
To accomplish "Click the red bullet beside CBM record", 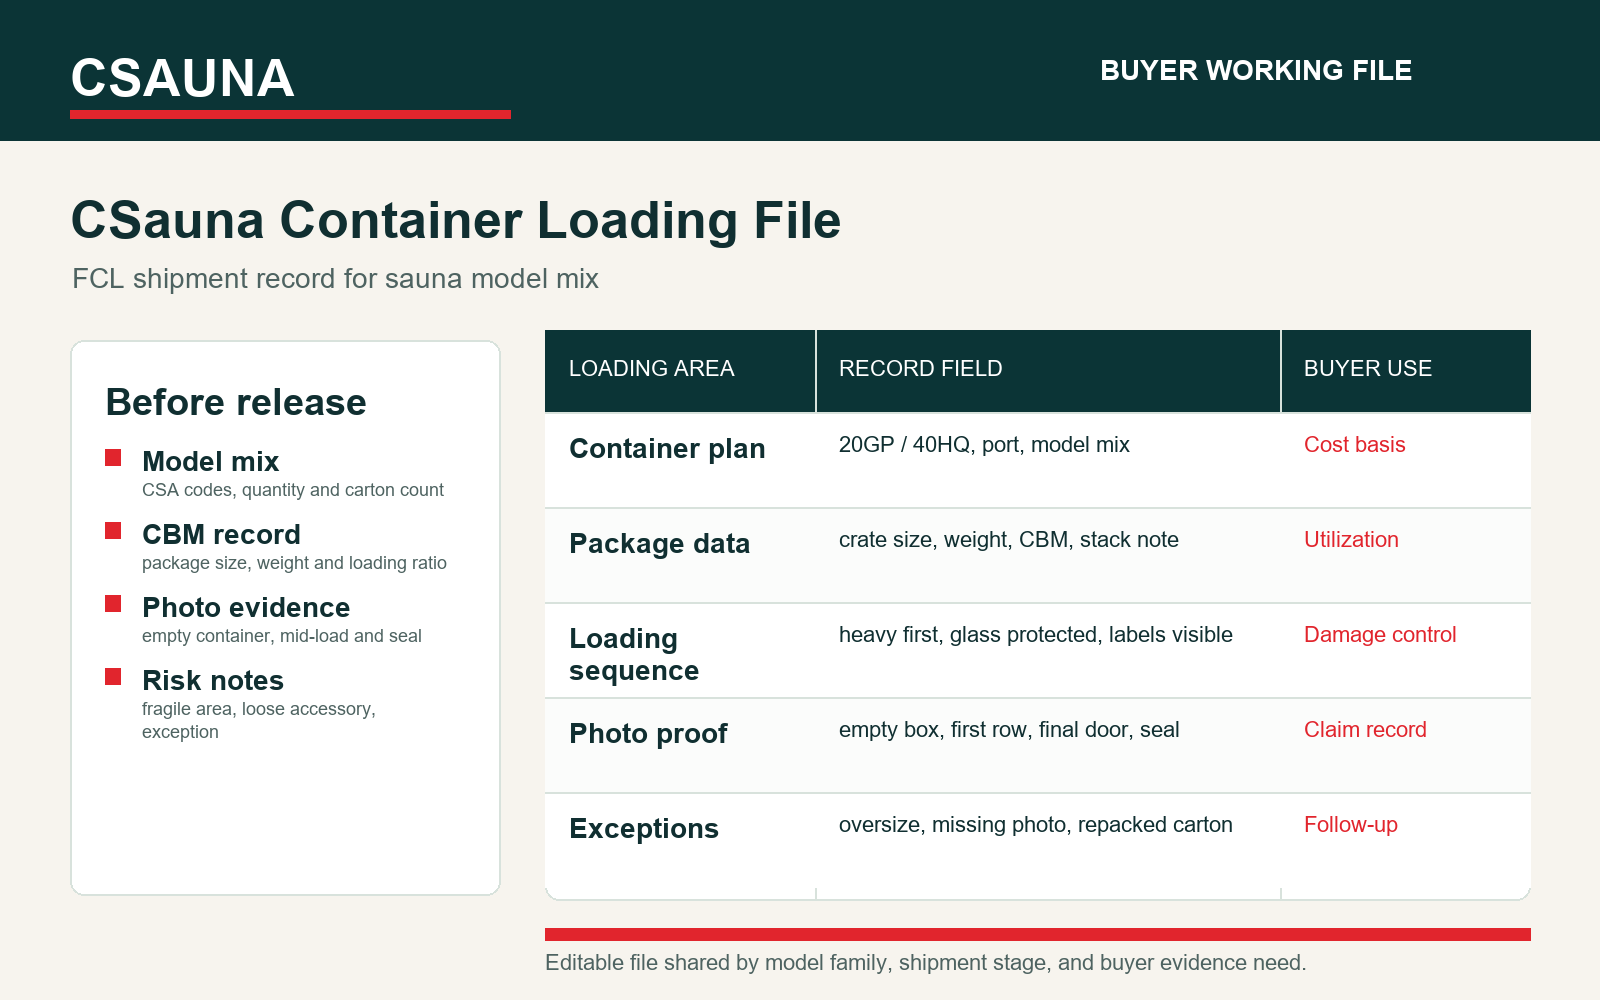I will 113,531.
